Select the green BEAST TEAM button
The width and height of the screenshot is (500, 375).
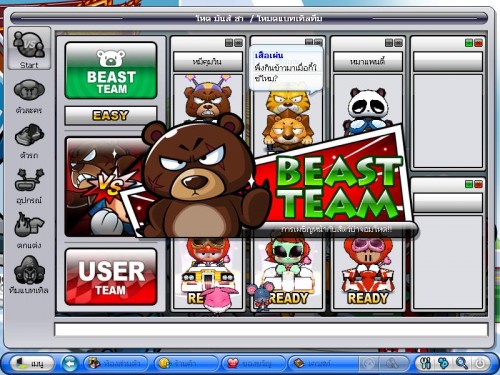(x=111, y=70)
